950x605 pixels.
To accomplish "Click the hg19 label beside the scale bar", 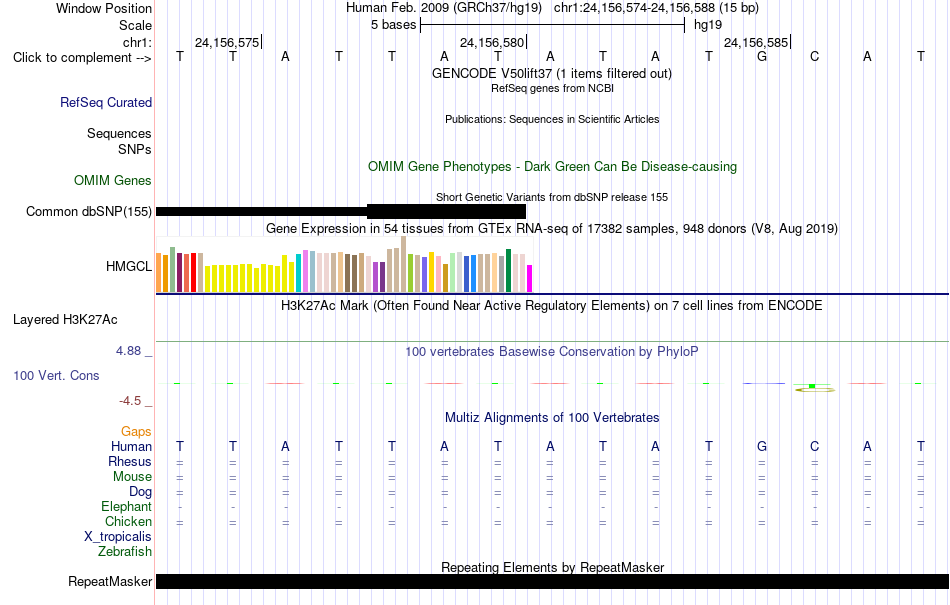I will [708, 25].
